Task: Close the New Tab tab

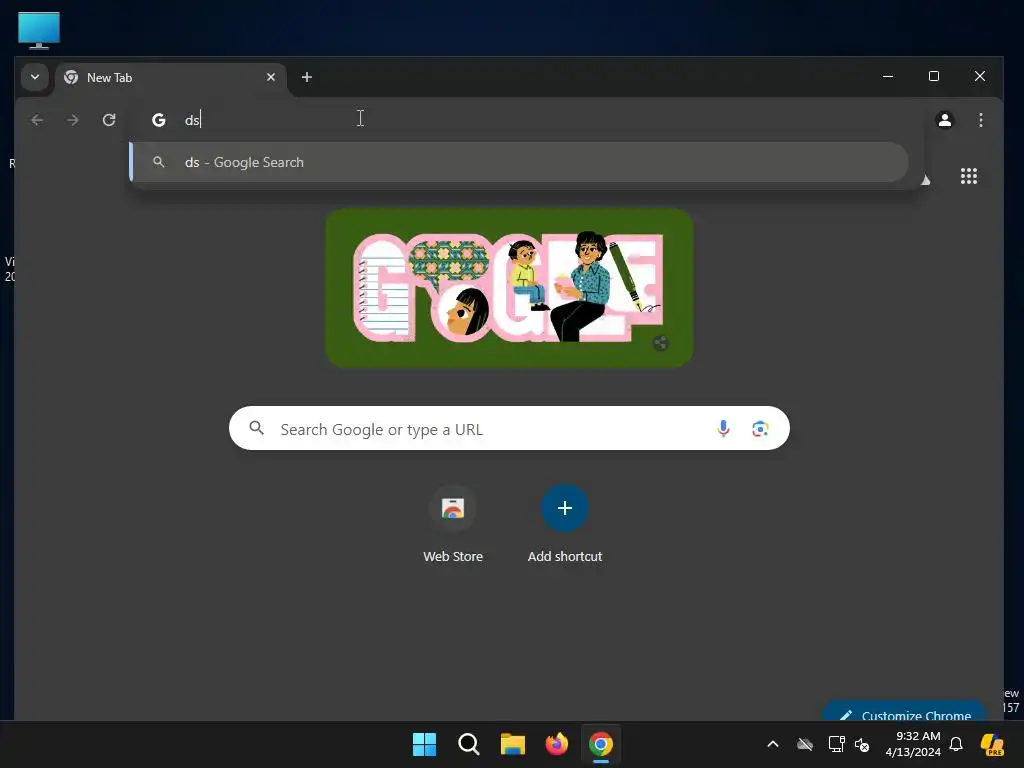Action: coord(271,77)
